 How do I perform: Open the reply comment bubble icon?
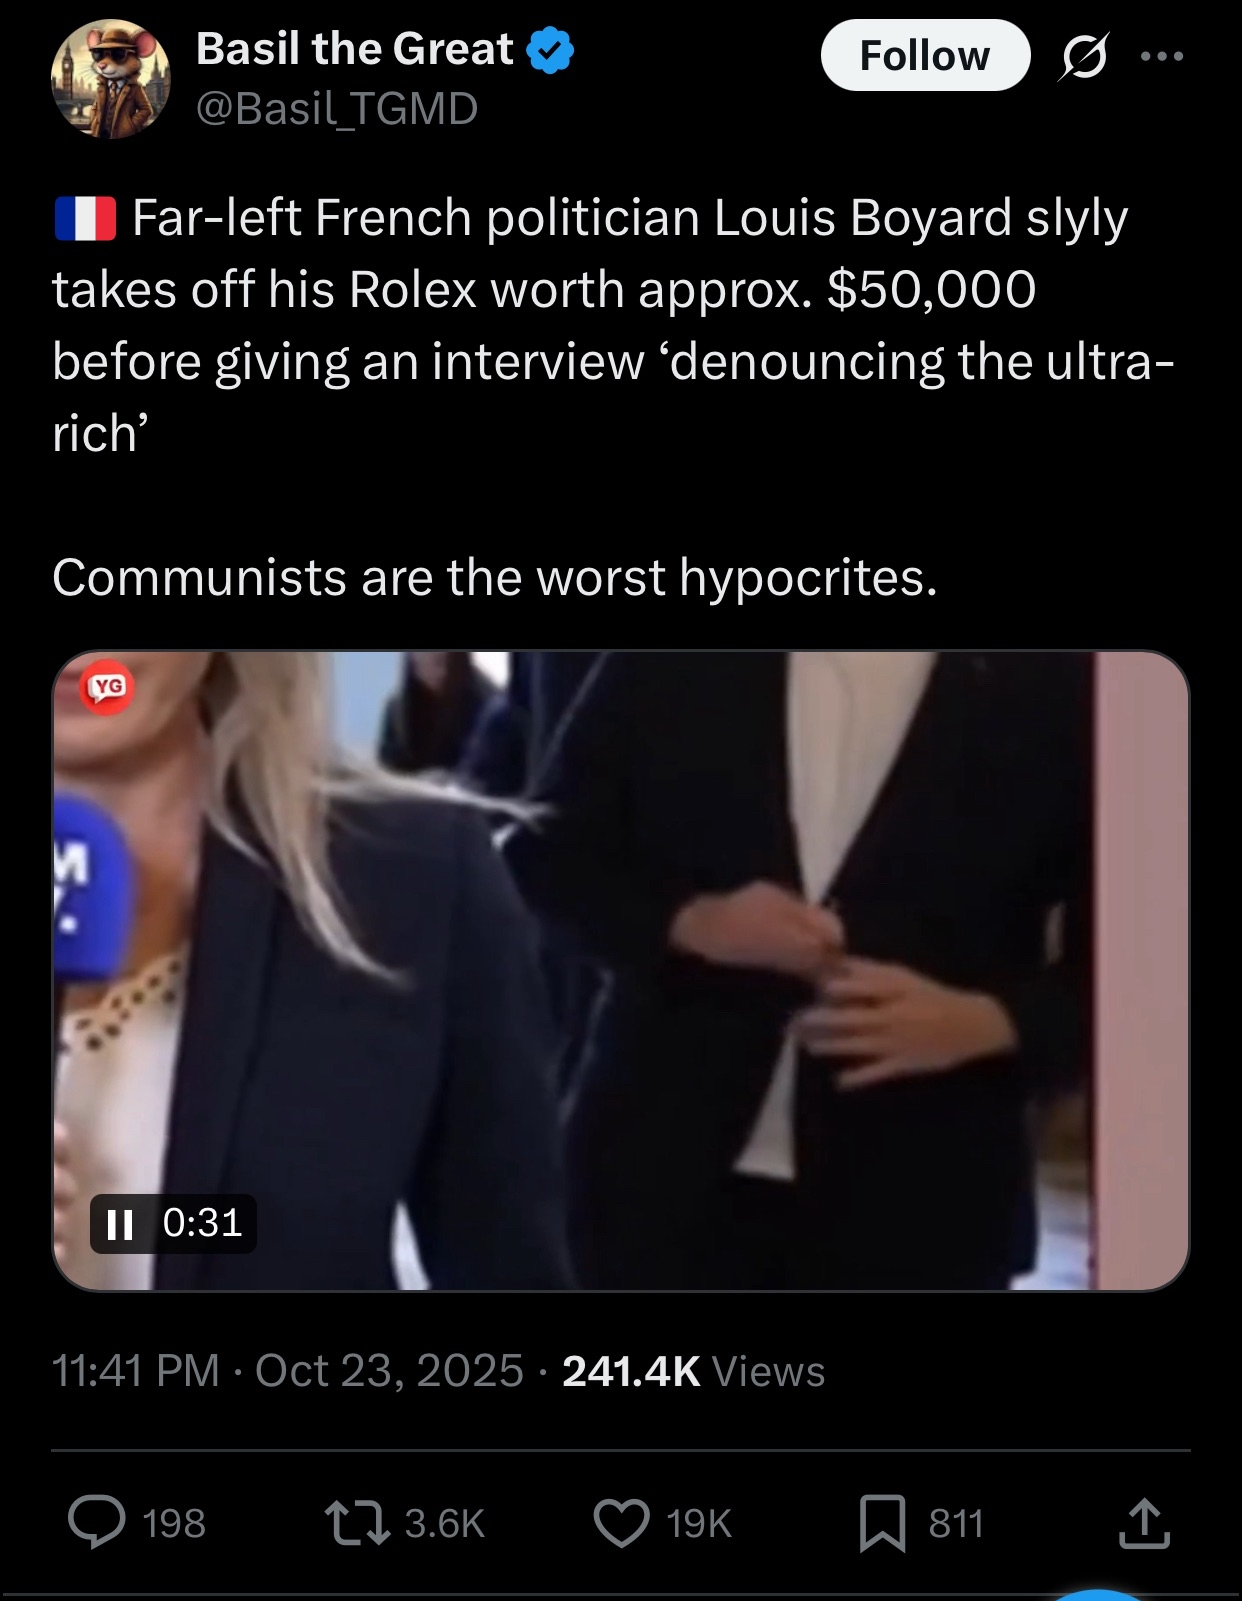pyautogui.click(x=97, y=1523)
